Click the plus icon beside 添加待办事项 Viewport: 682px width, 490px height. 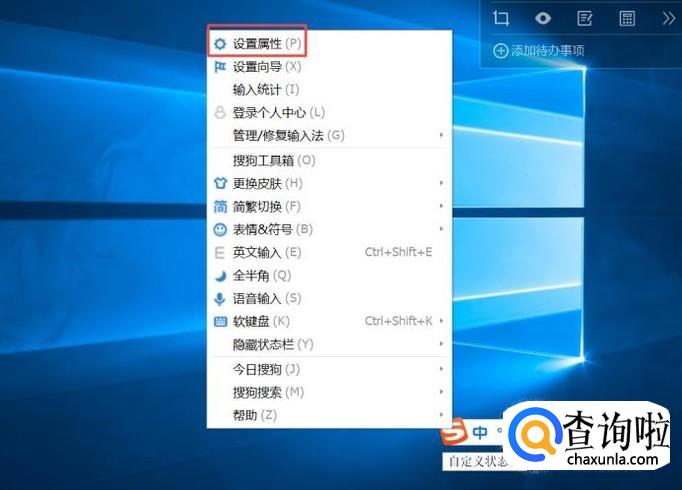(501, 51)
